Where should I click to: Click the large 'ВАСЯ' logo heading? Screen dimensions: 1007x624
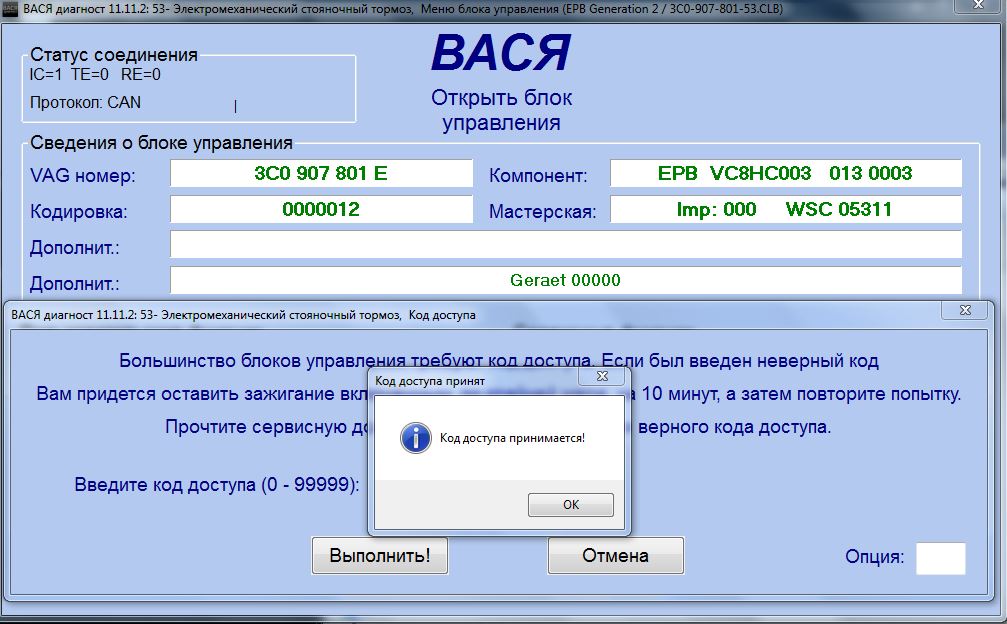pos(501,54)
